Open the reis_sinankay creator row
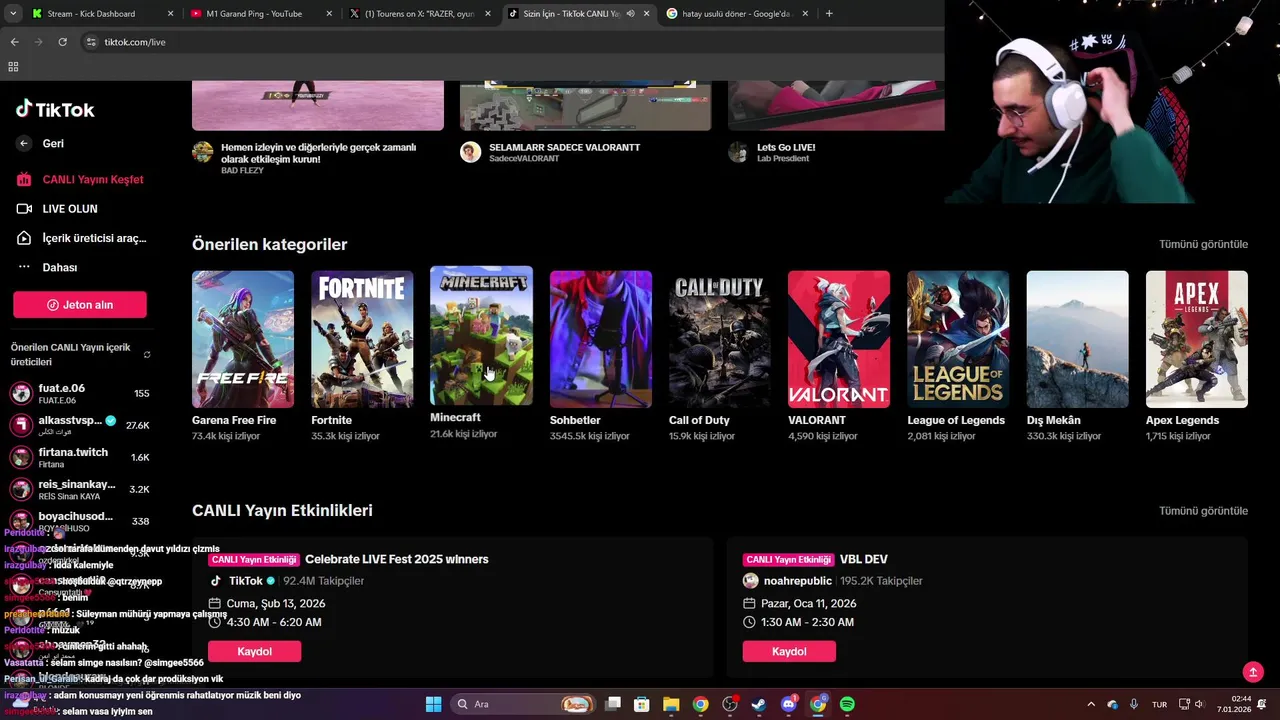The width and height of the screenshot is (1280, 720). click(80, 489)
